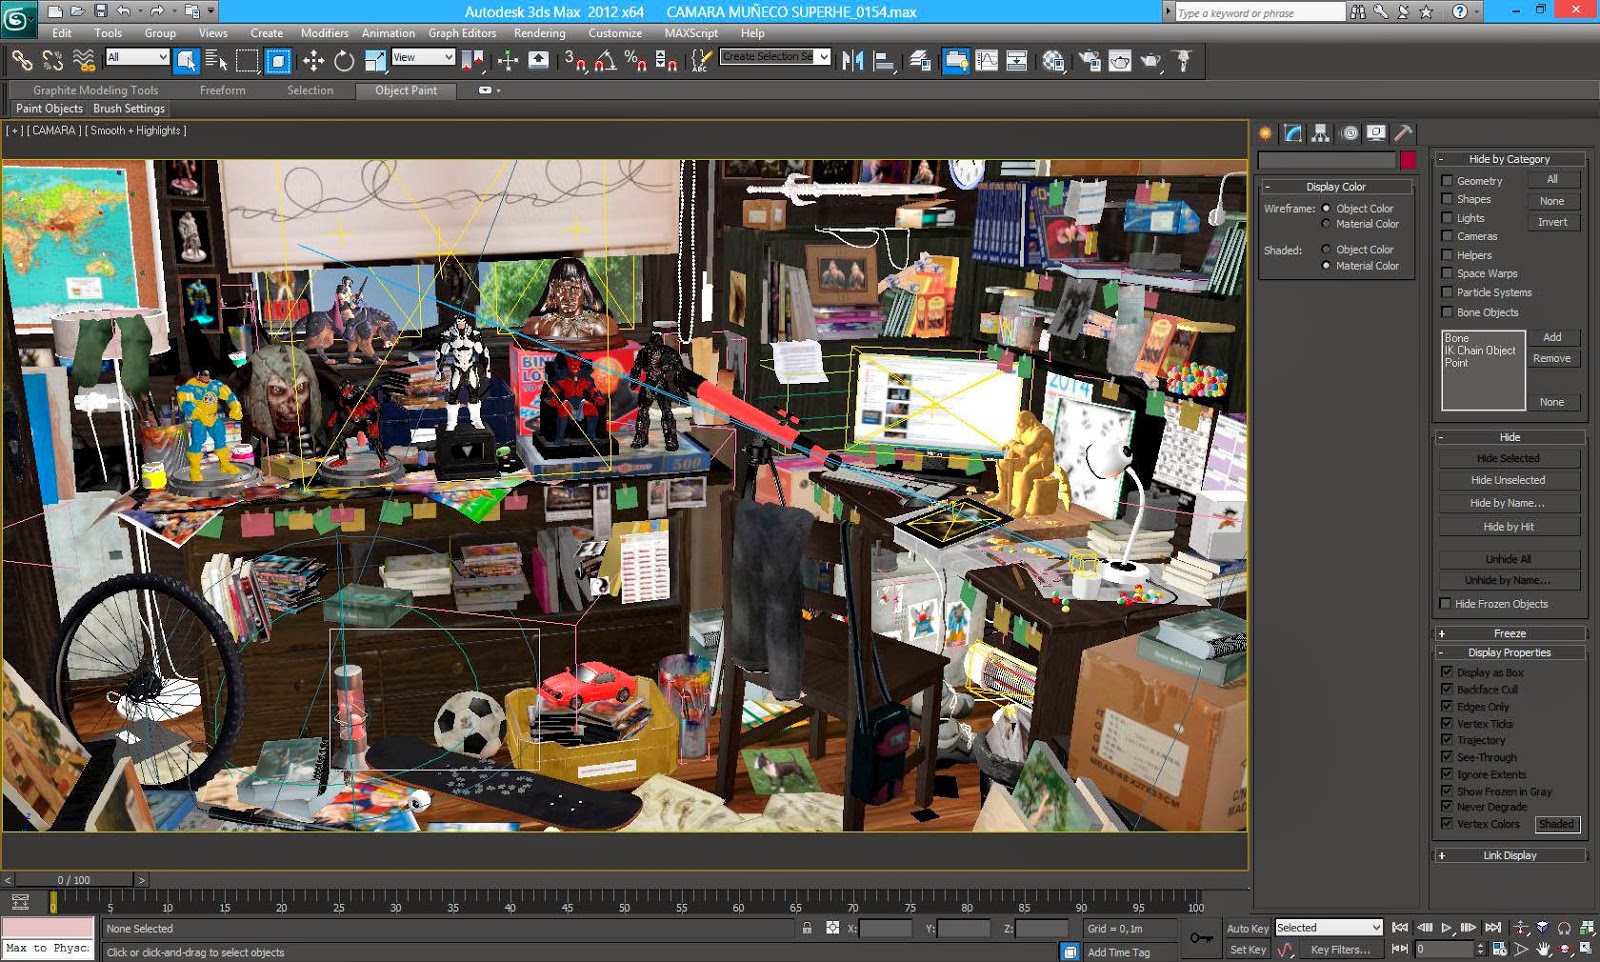Open the Time Configuration icon
The height and width of the screenshot is (962, 1600).
(x=1500, y=949)
